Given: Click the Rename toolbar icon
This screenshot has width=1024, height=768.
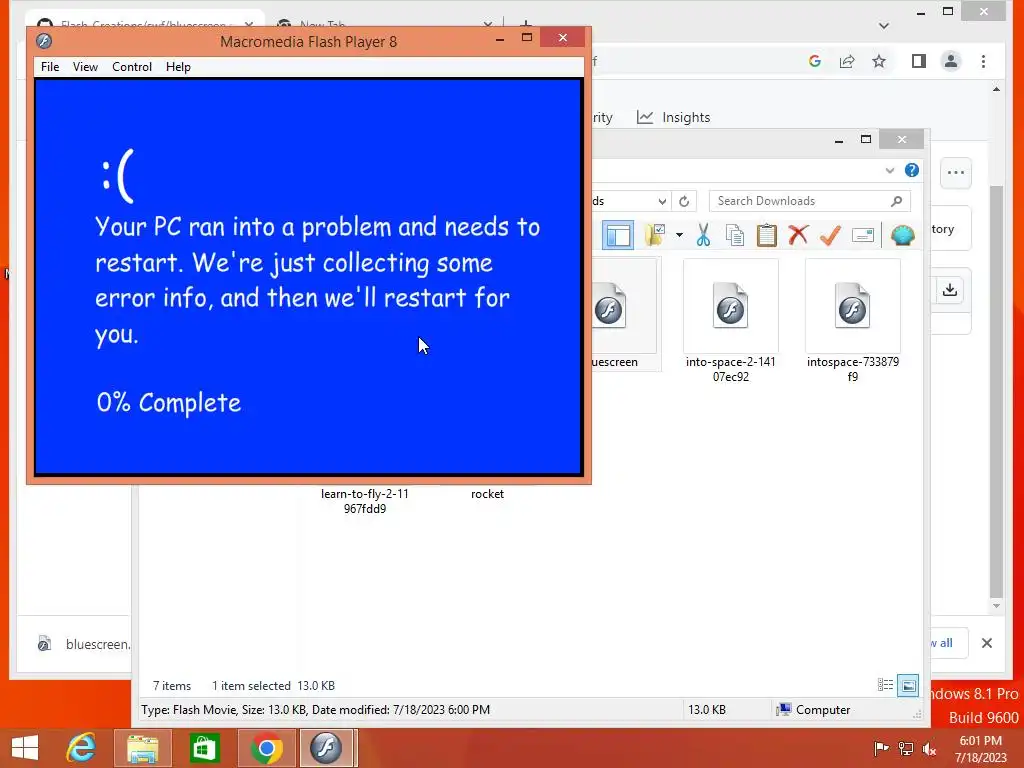Looking at the screenshot, I should coord(863,235).
